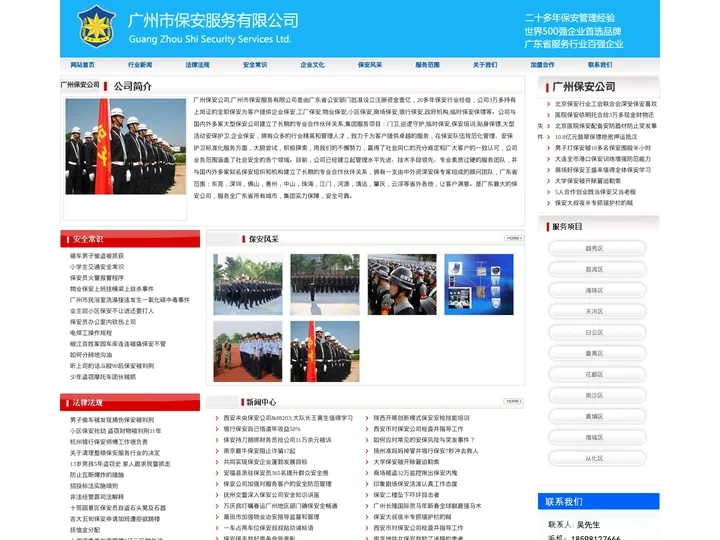
Task: Open 抚恤金分配 link in 法律法规
Action: [x=85, y=530]
